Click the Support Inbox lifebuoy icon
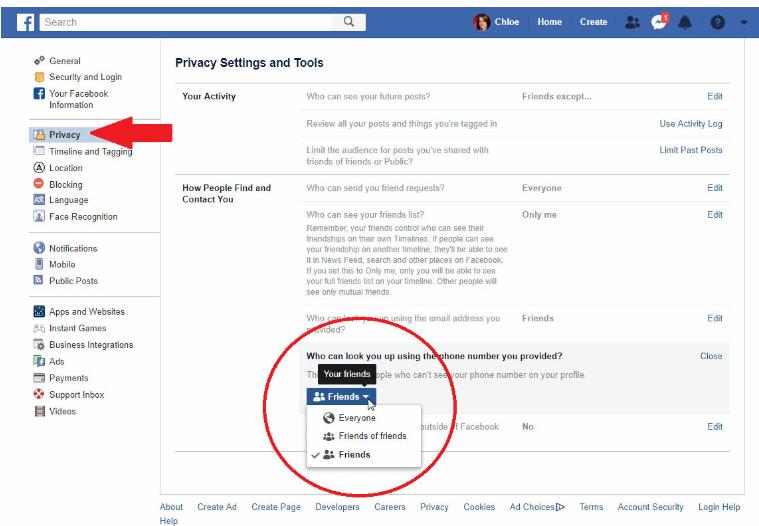Screen dimensions: 759x526 (39, 394)
